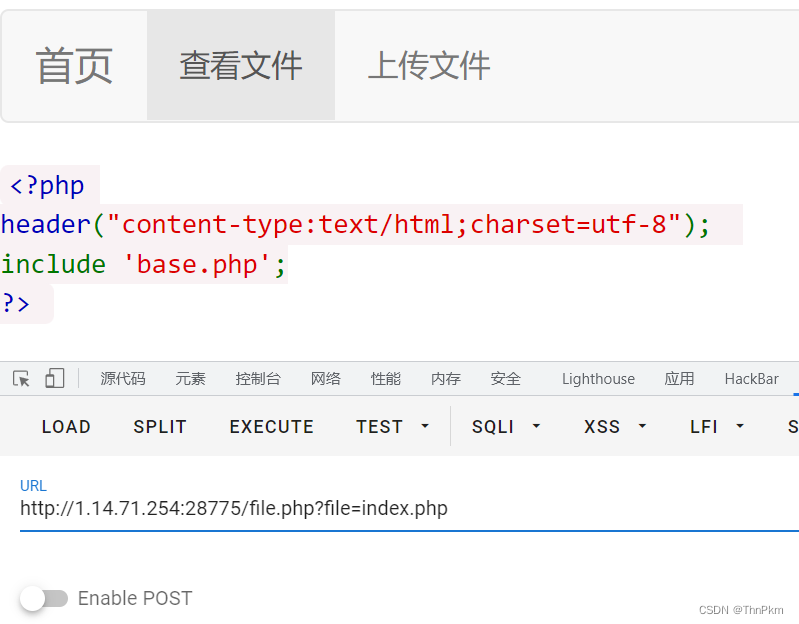This screenshot has height=624, width=799.
Task: Click the inspect element picker icon
Action: coord(21,379)
